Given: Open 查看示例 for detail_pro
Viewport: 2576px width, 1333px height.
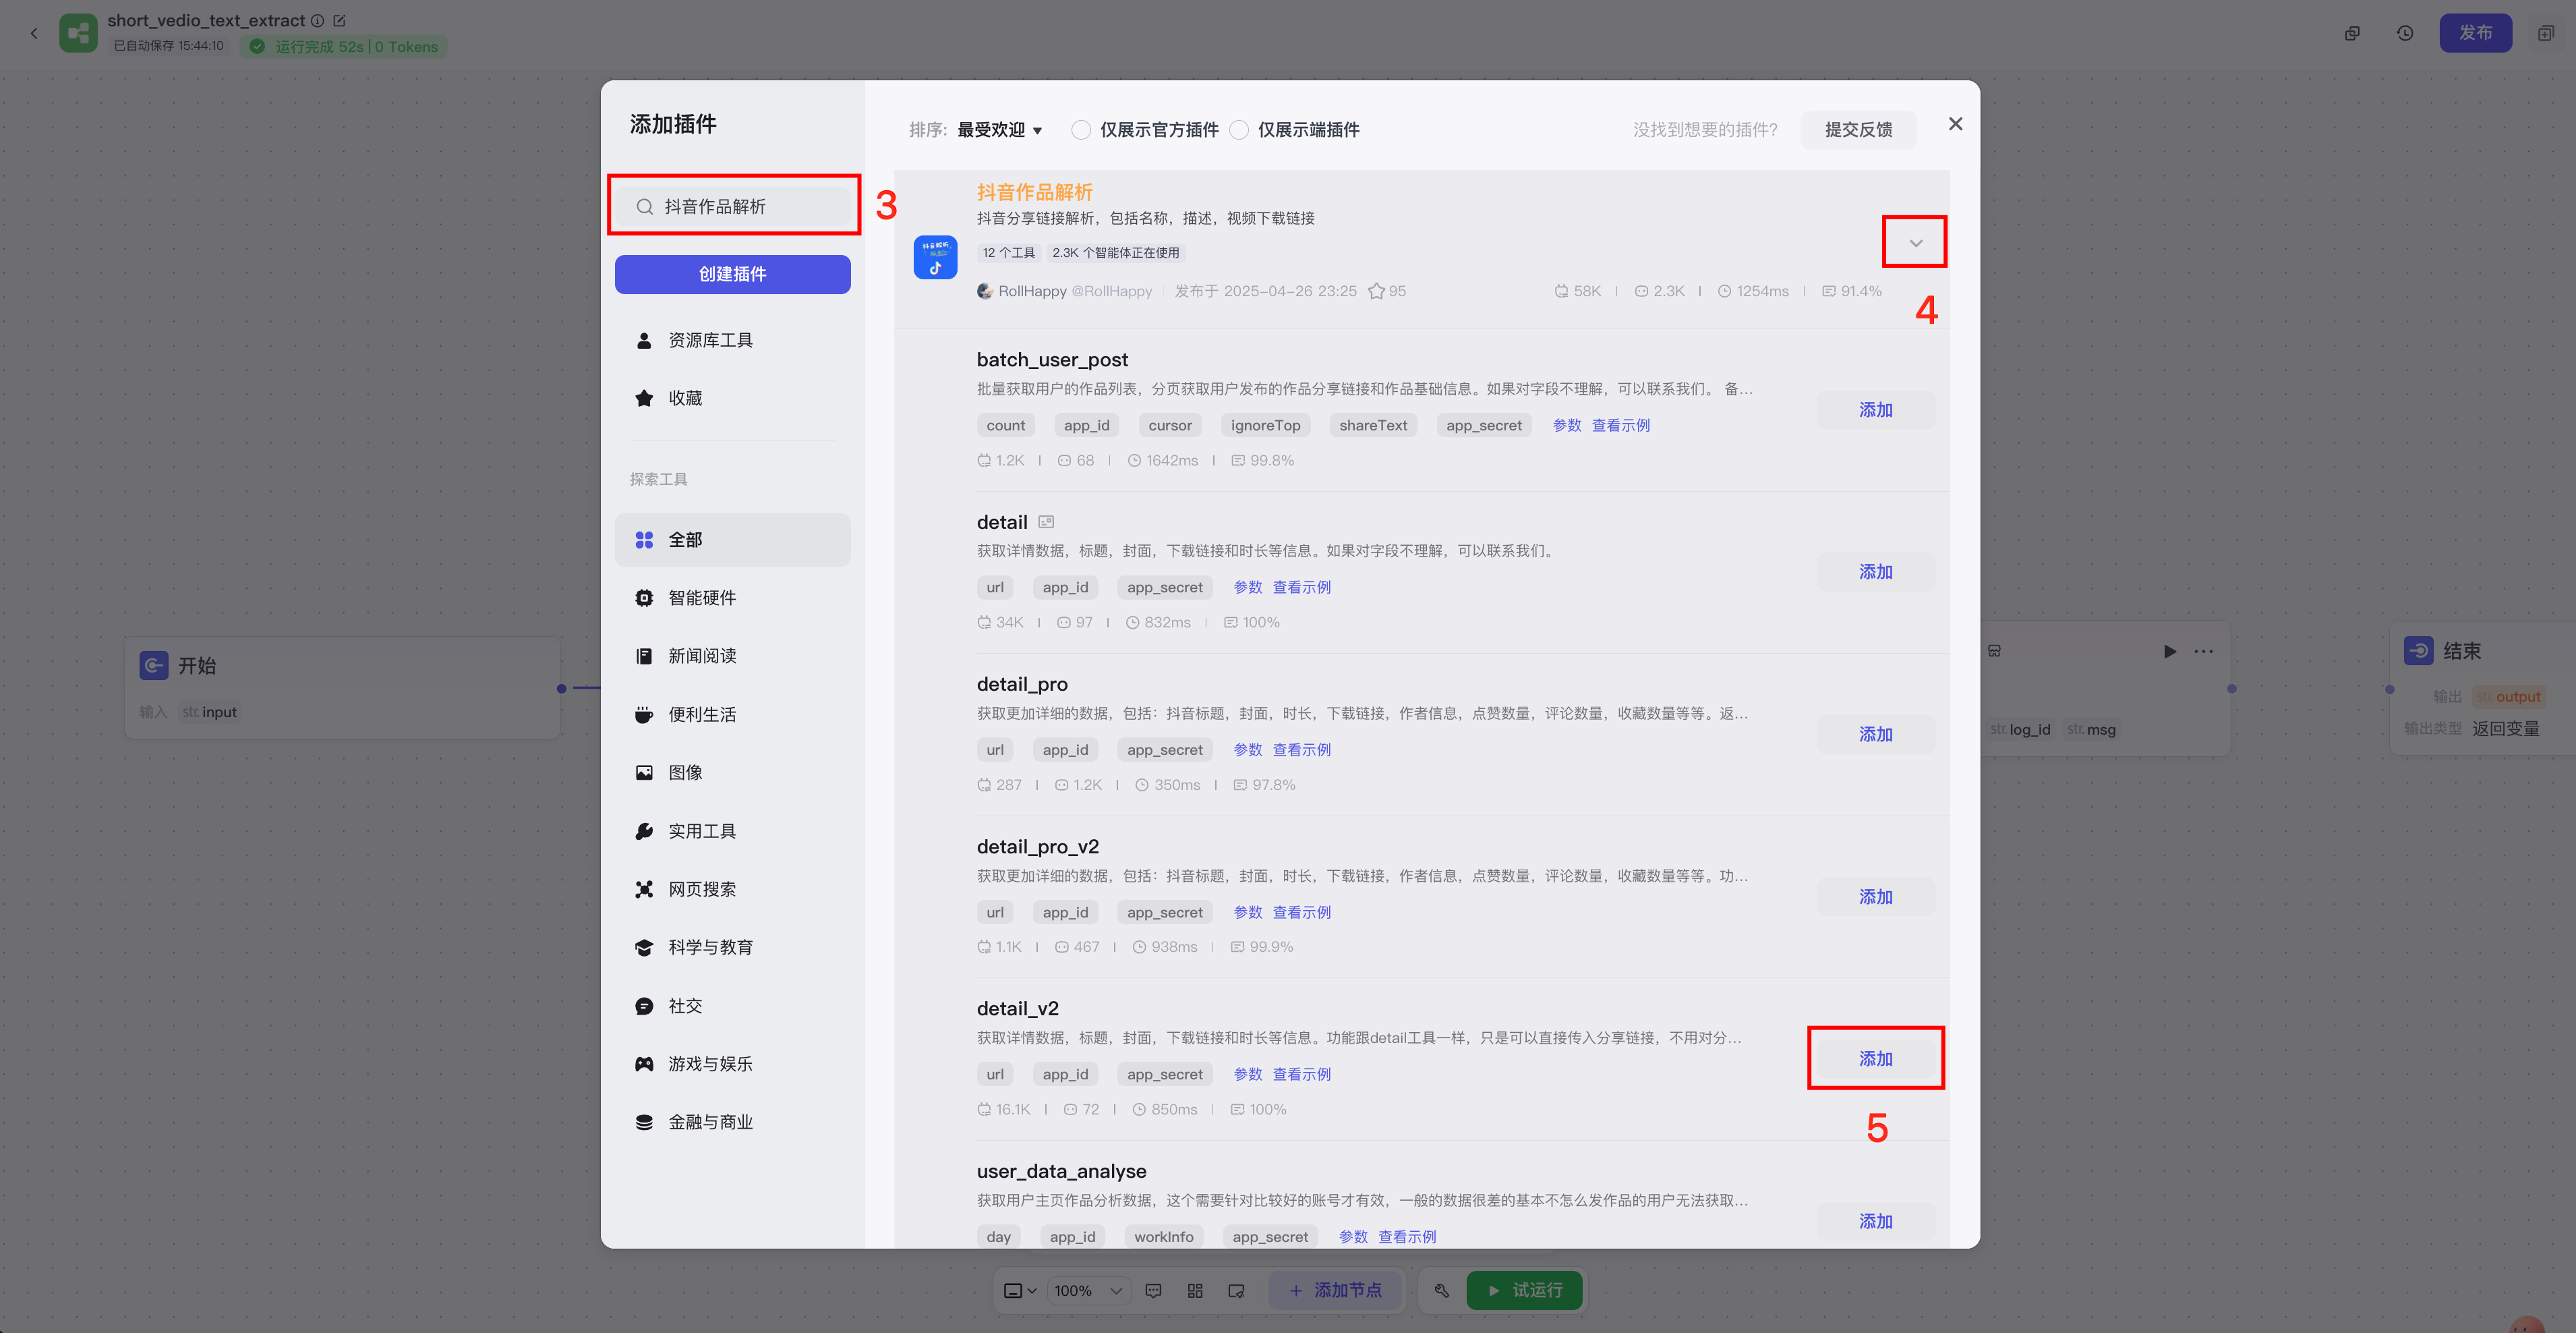Looking at the screenshot, I should pos(1301,750).
